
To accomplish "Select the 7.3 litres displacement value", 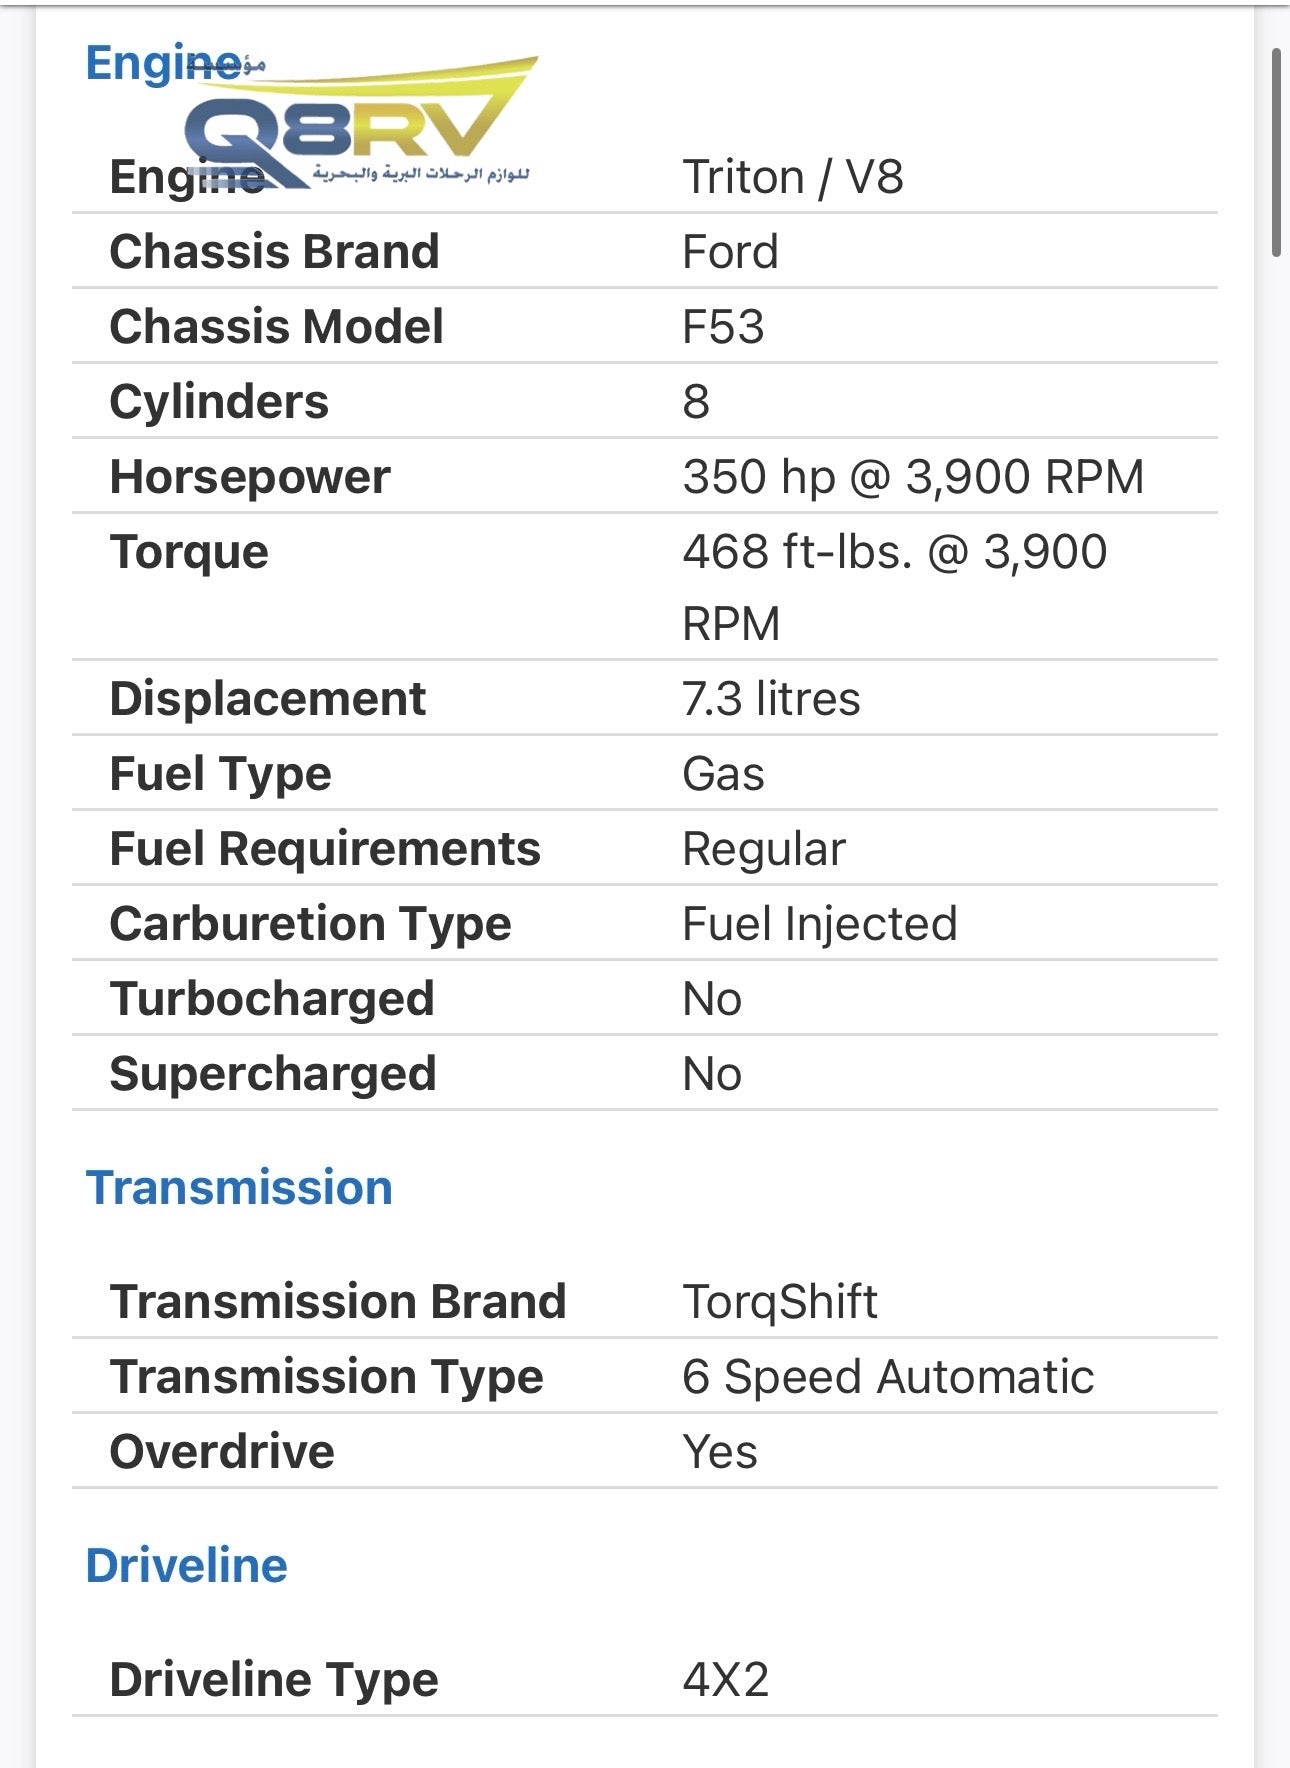I will point(771,699).
